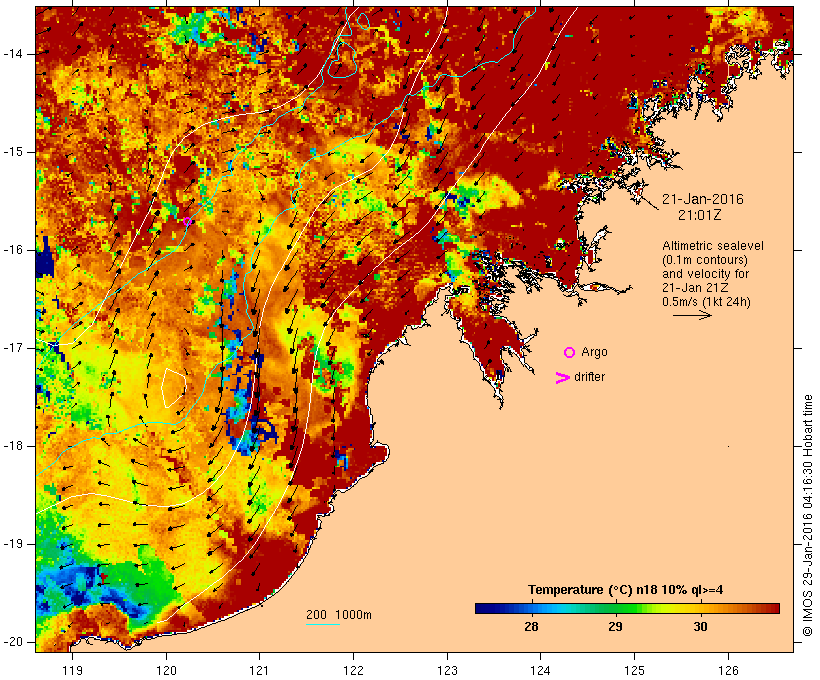The image size is (820, 680).
Task: Click the temperature color bar
Action: (x=628, y=608)
